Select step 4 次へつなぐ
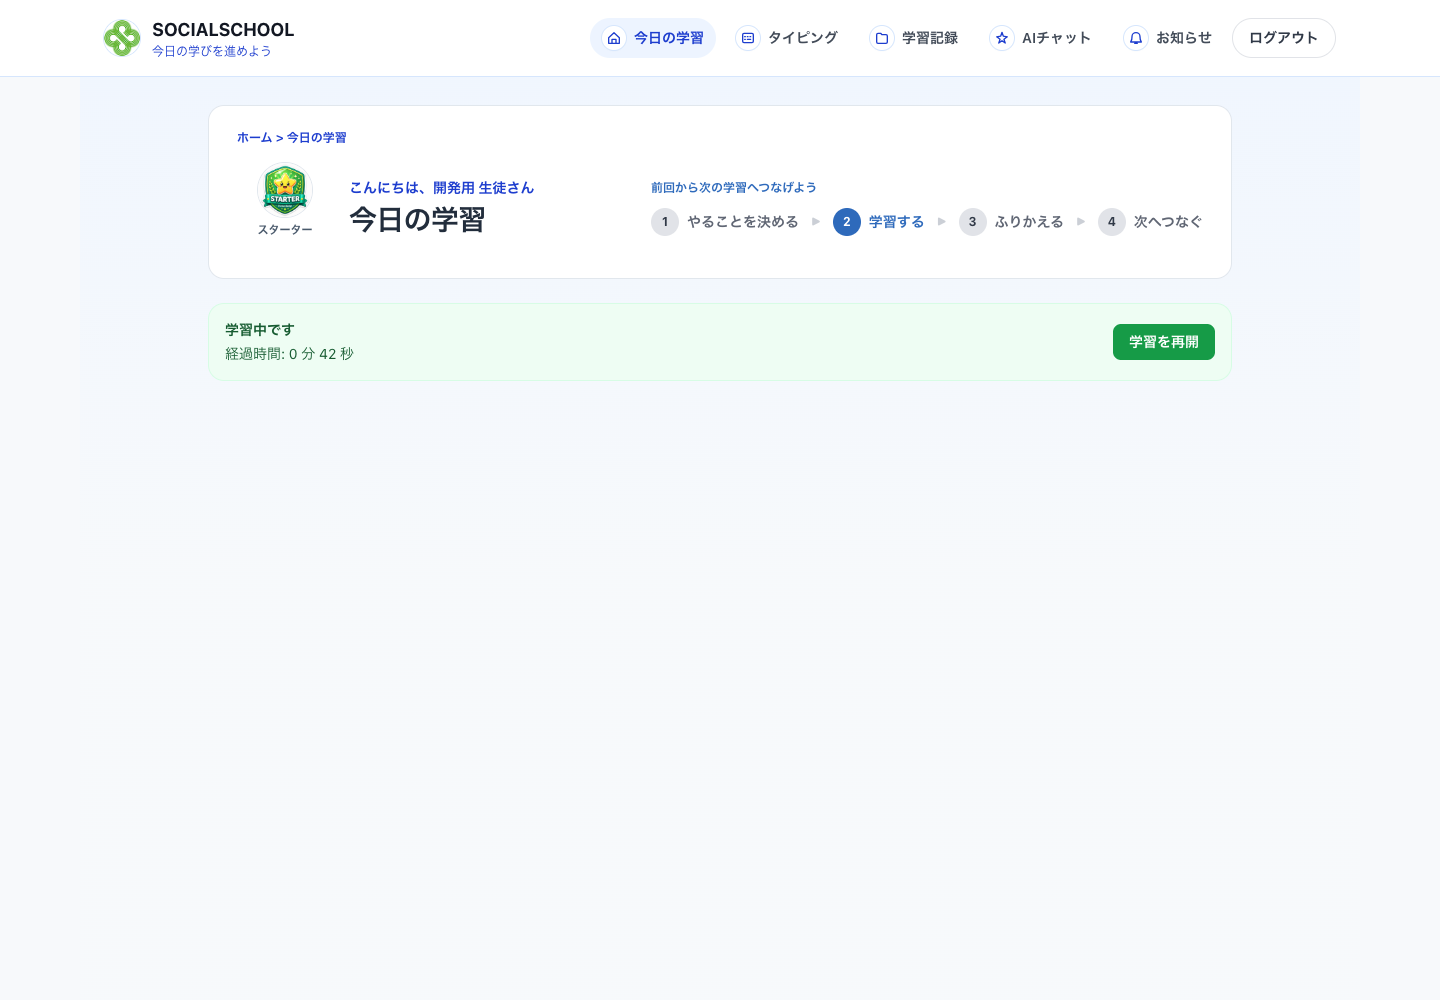The width and height of the screenshot is (1440, 1000). click(1150, 222)
